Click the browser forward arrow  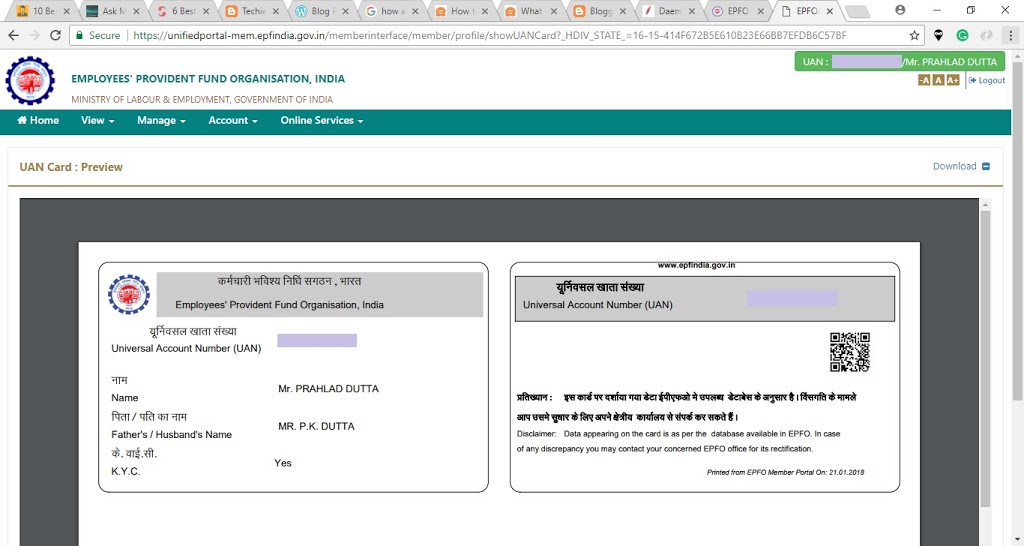34,35
